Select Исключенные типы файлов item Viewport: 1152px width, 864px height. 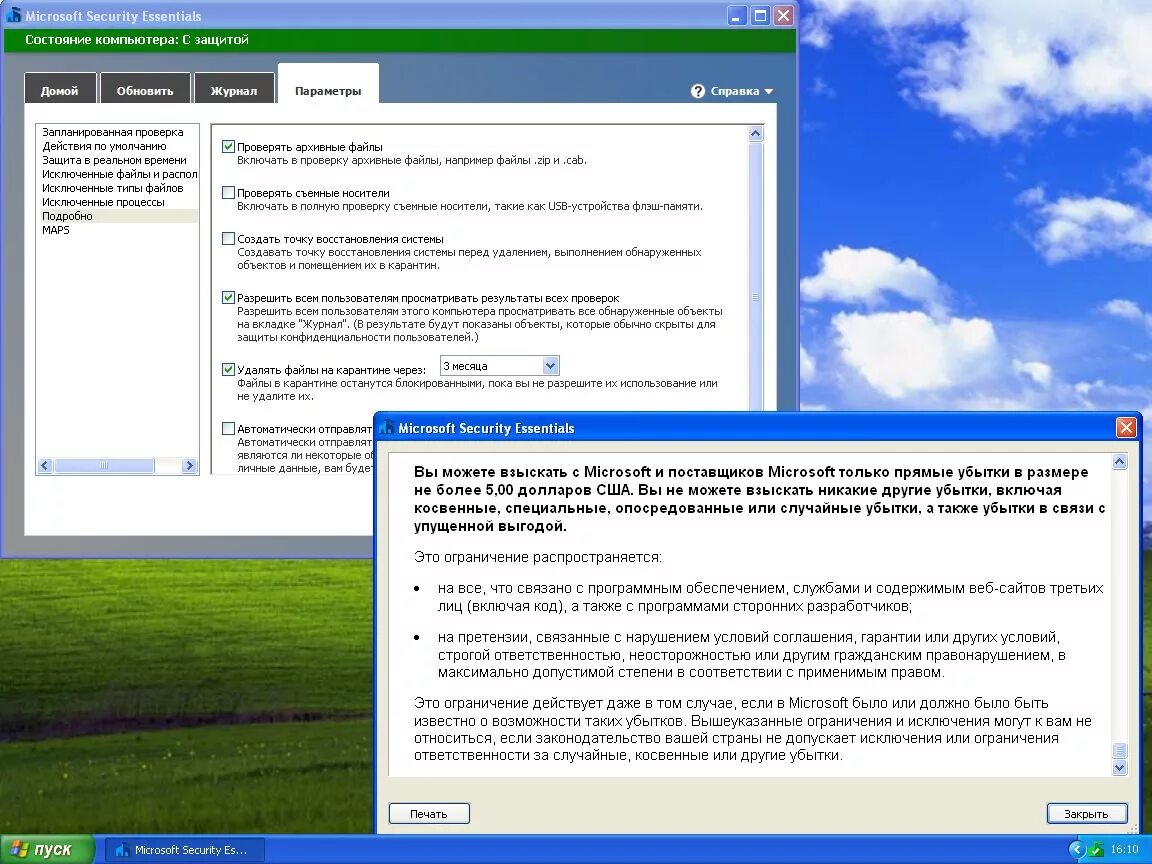tap(112, 188)
